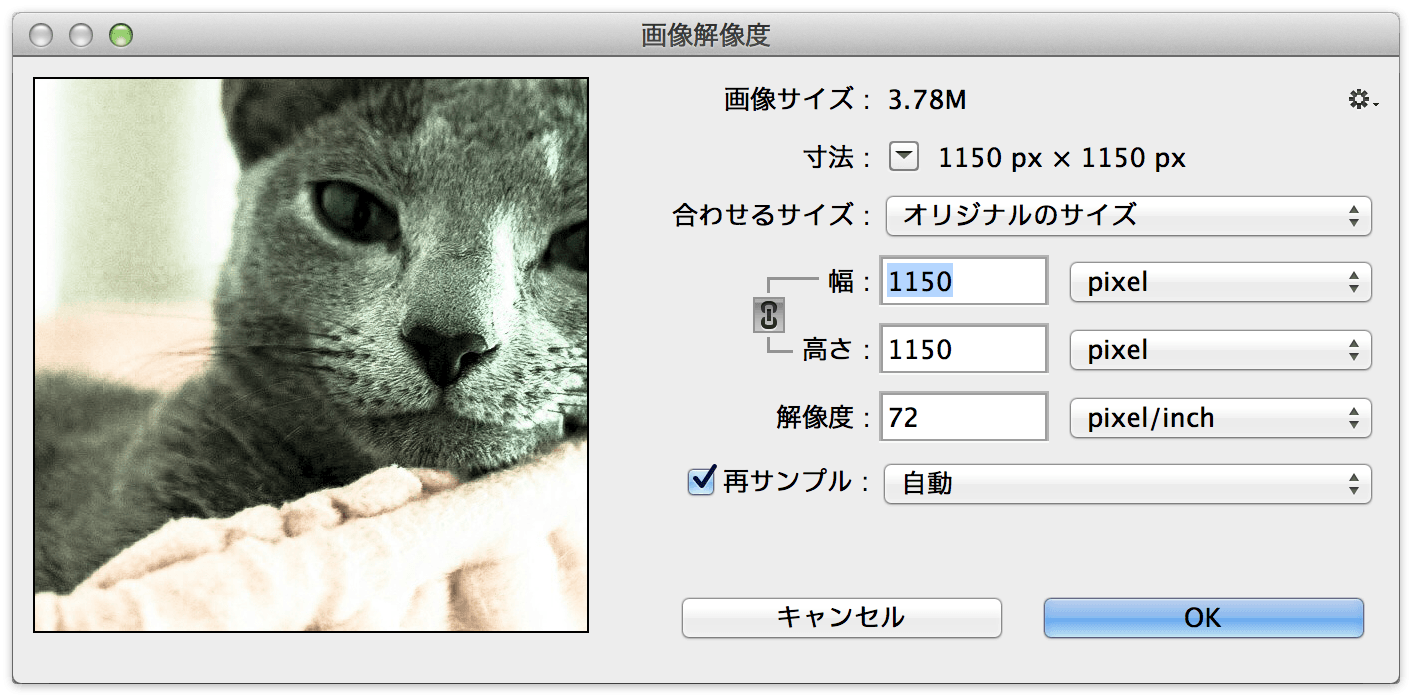The width and height of the screenshot is (1412, 696).
Task: Confirm with the OK button
Action: (x=1203, y=617)
